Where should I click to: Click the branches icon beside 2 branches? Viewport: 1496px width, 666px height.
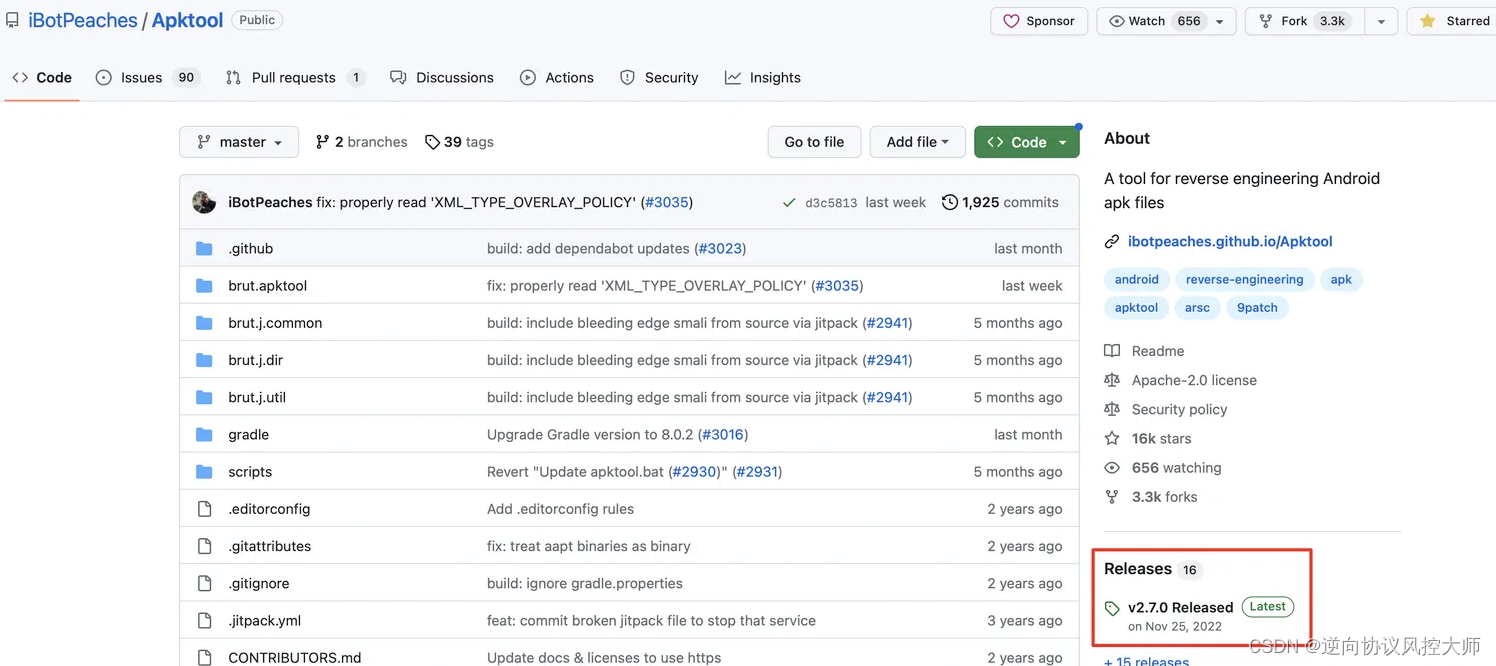click(322, 142)
